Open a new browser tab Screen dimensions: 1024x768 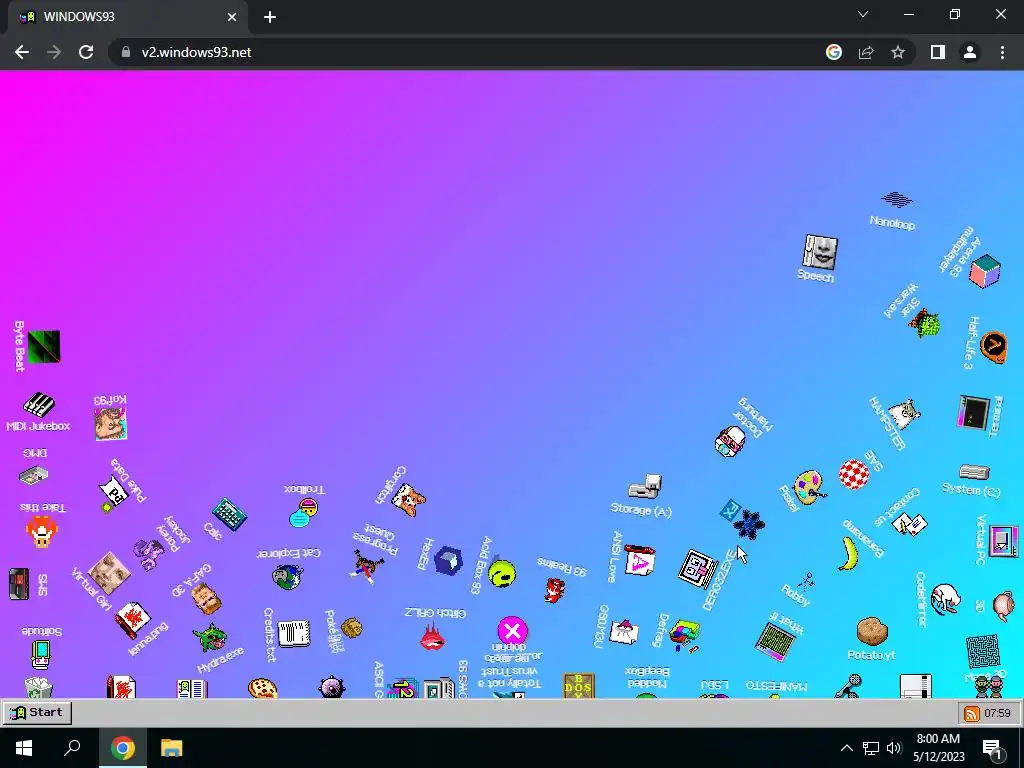click(x=270, y=17)
